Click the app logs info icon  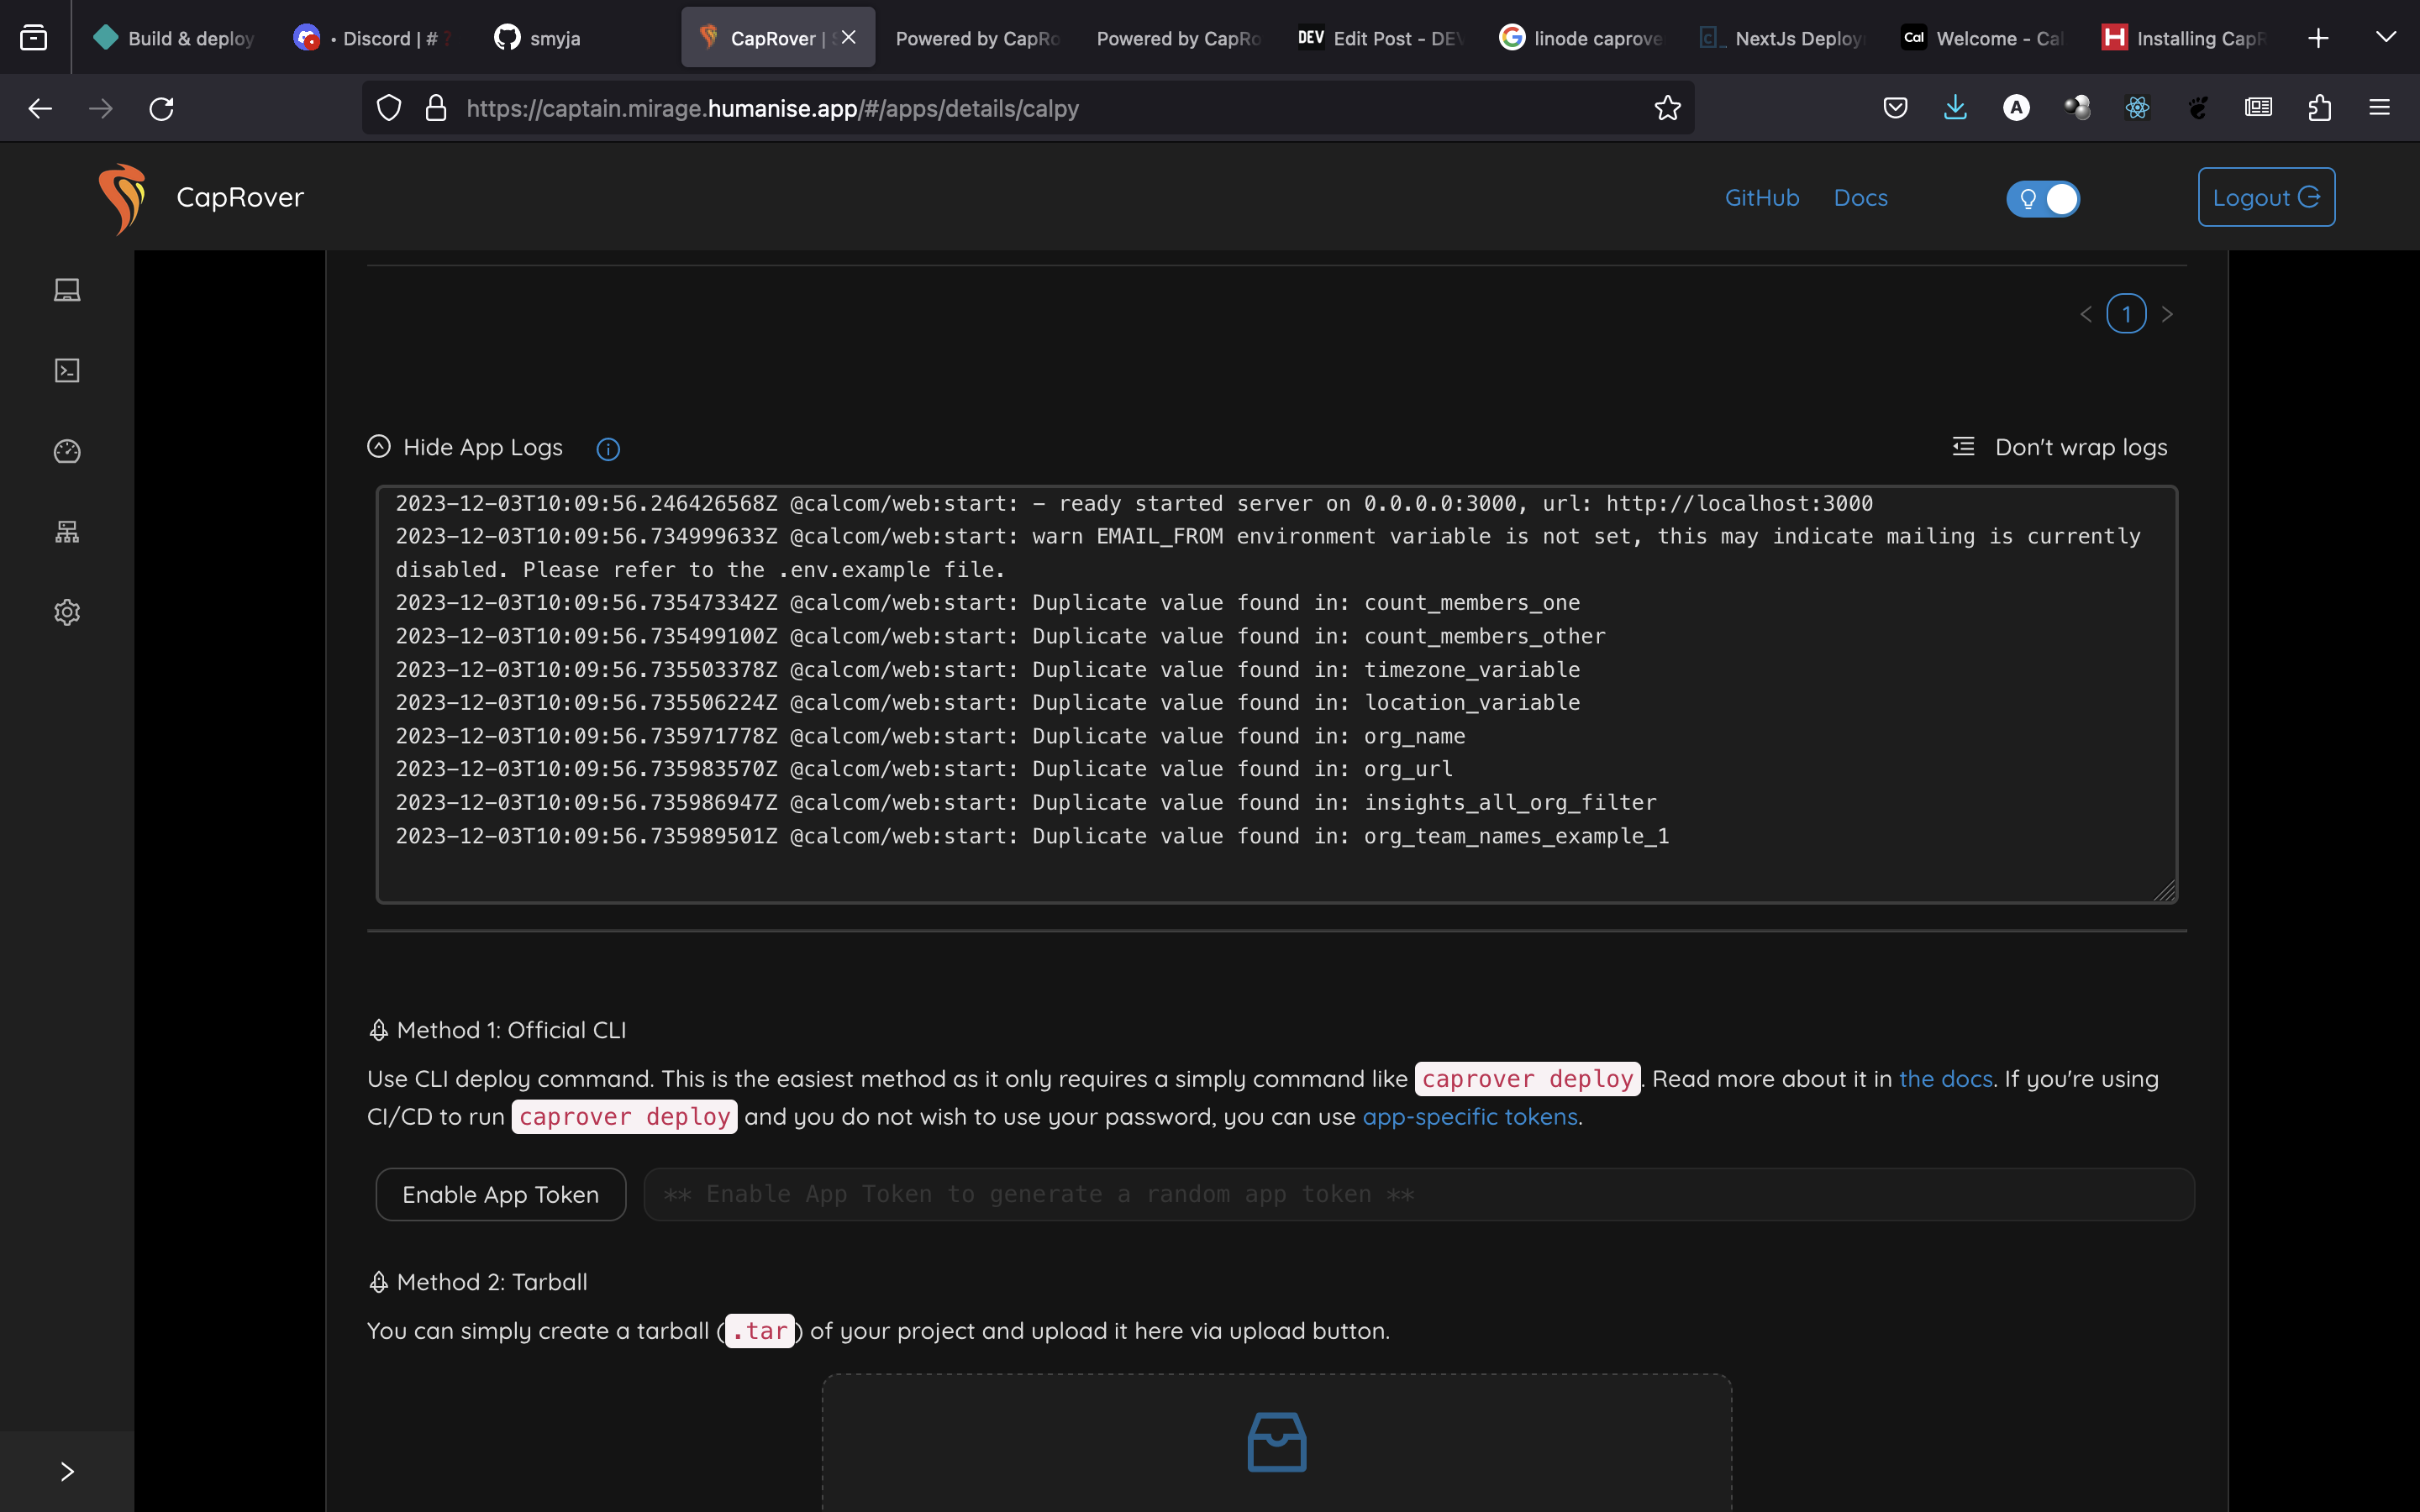click(608, 449)
